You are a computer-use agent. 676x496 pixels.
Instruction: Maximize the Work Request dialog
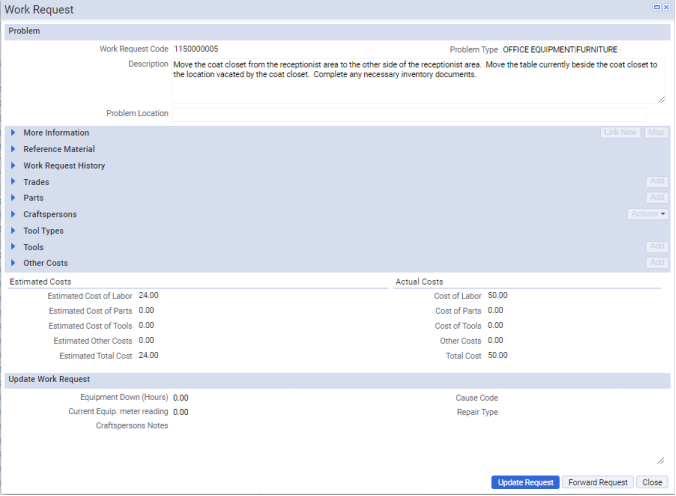click(x=657, y=7)
